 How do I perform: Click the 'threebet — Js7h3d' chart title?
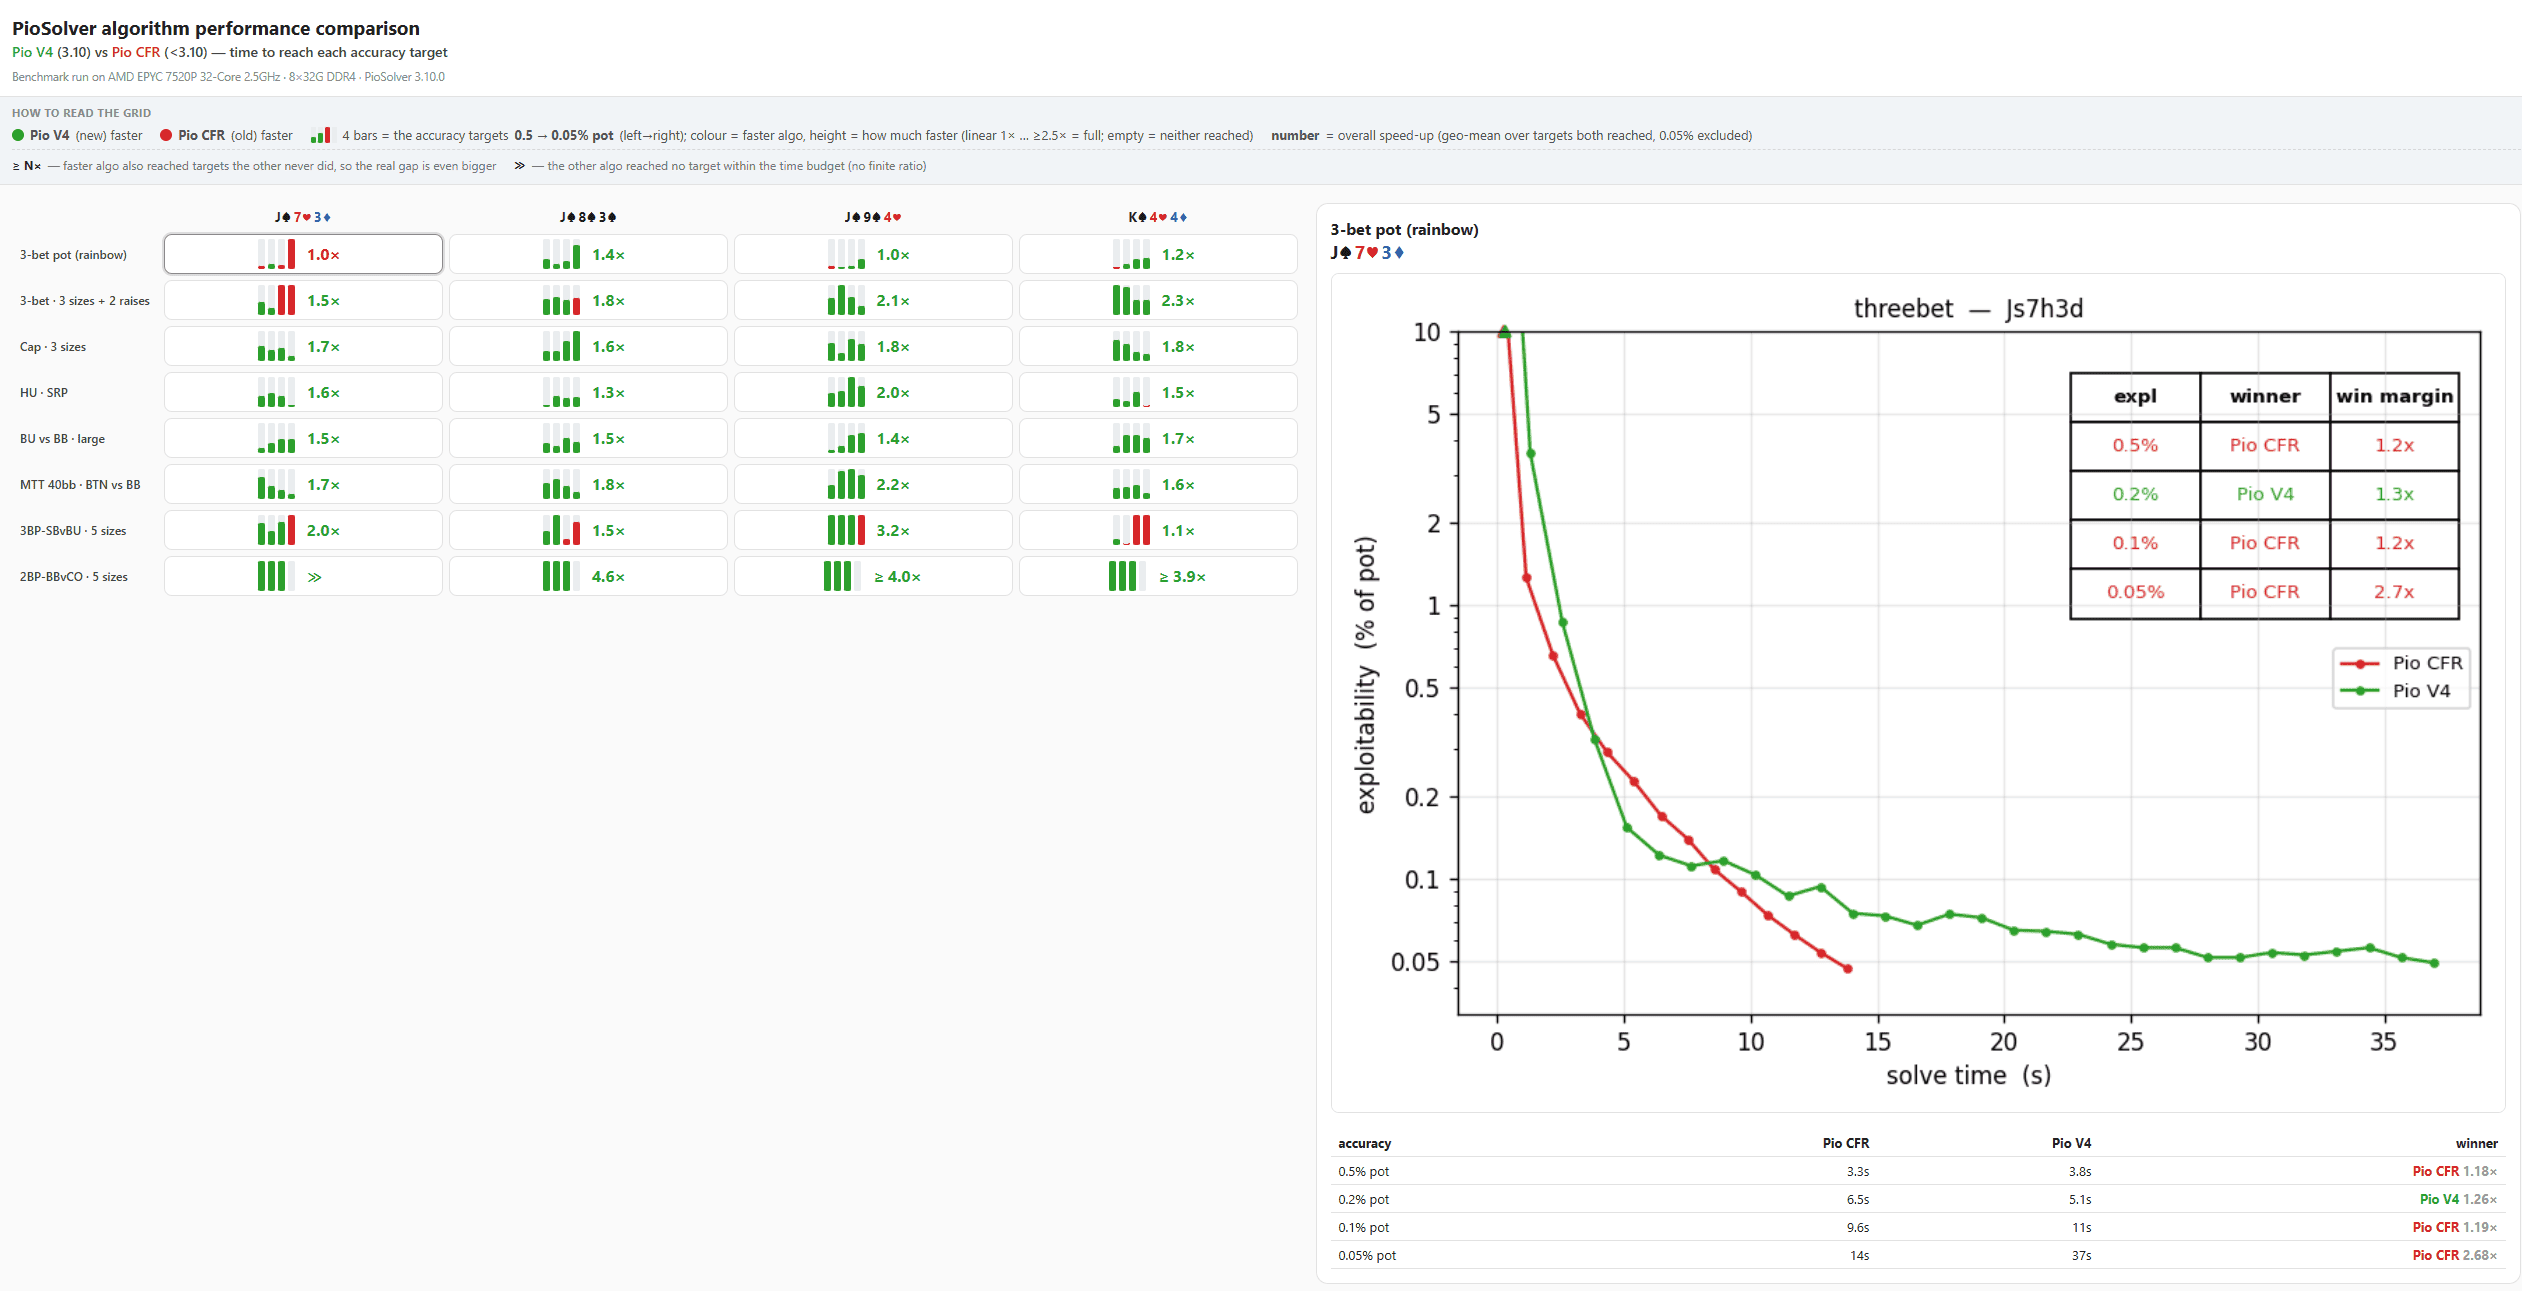point(1968,308)
